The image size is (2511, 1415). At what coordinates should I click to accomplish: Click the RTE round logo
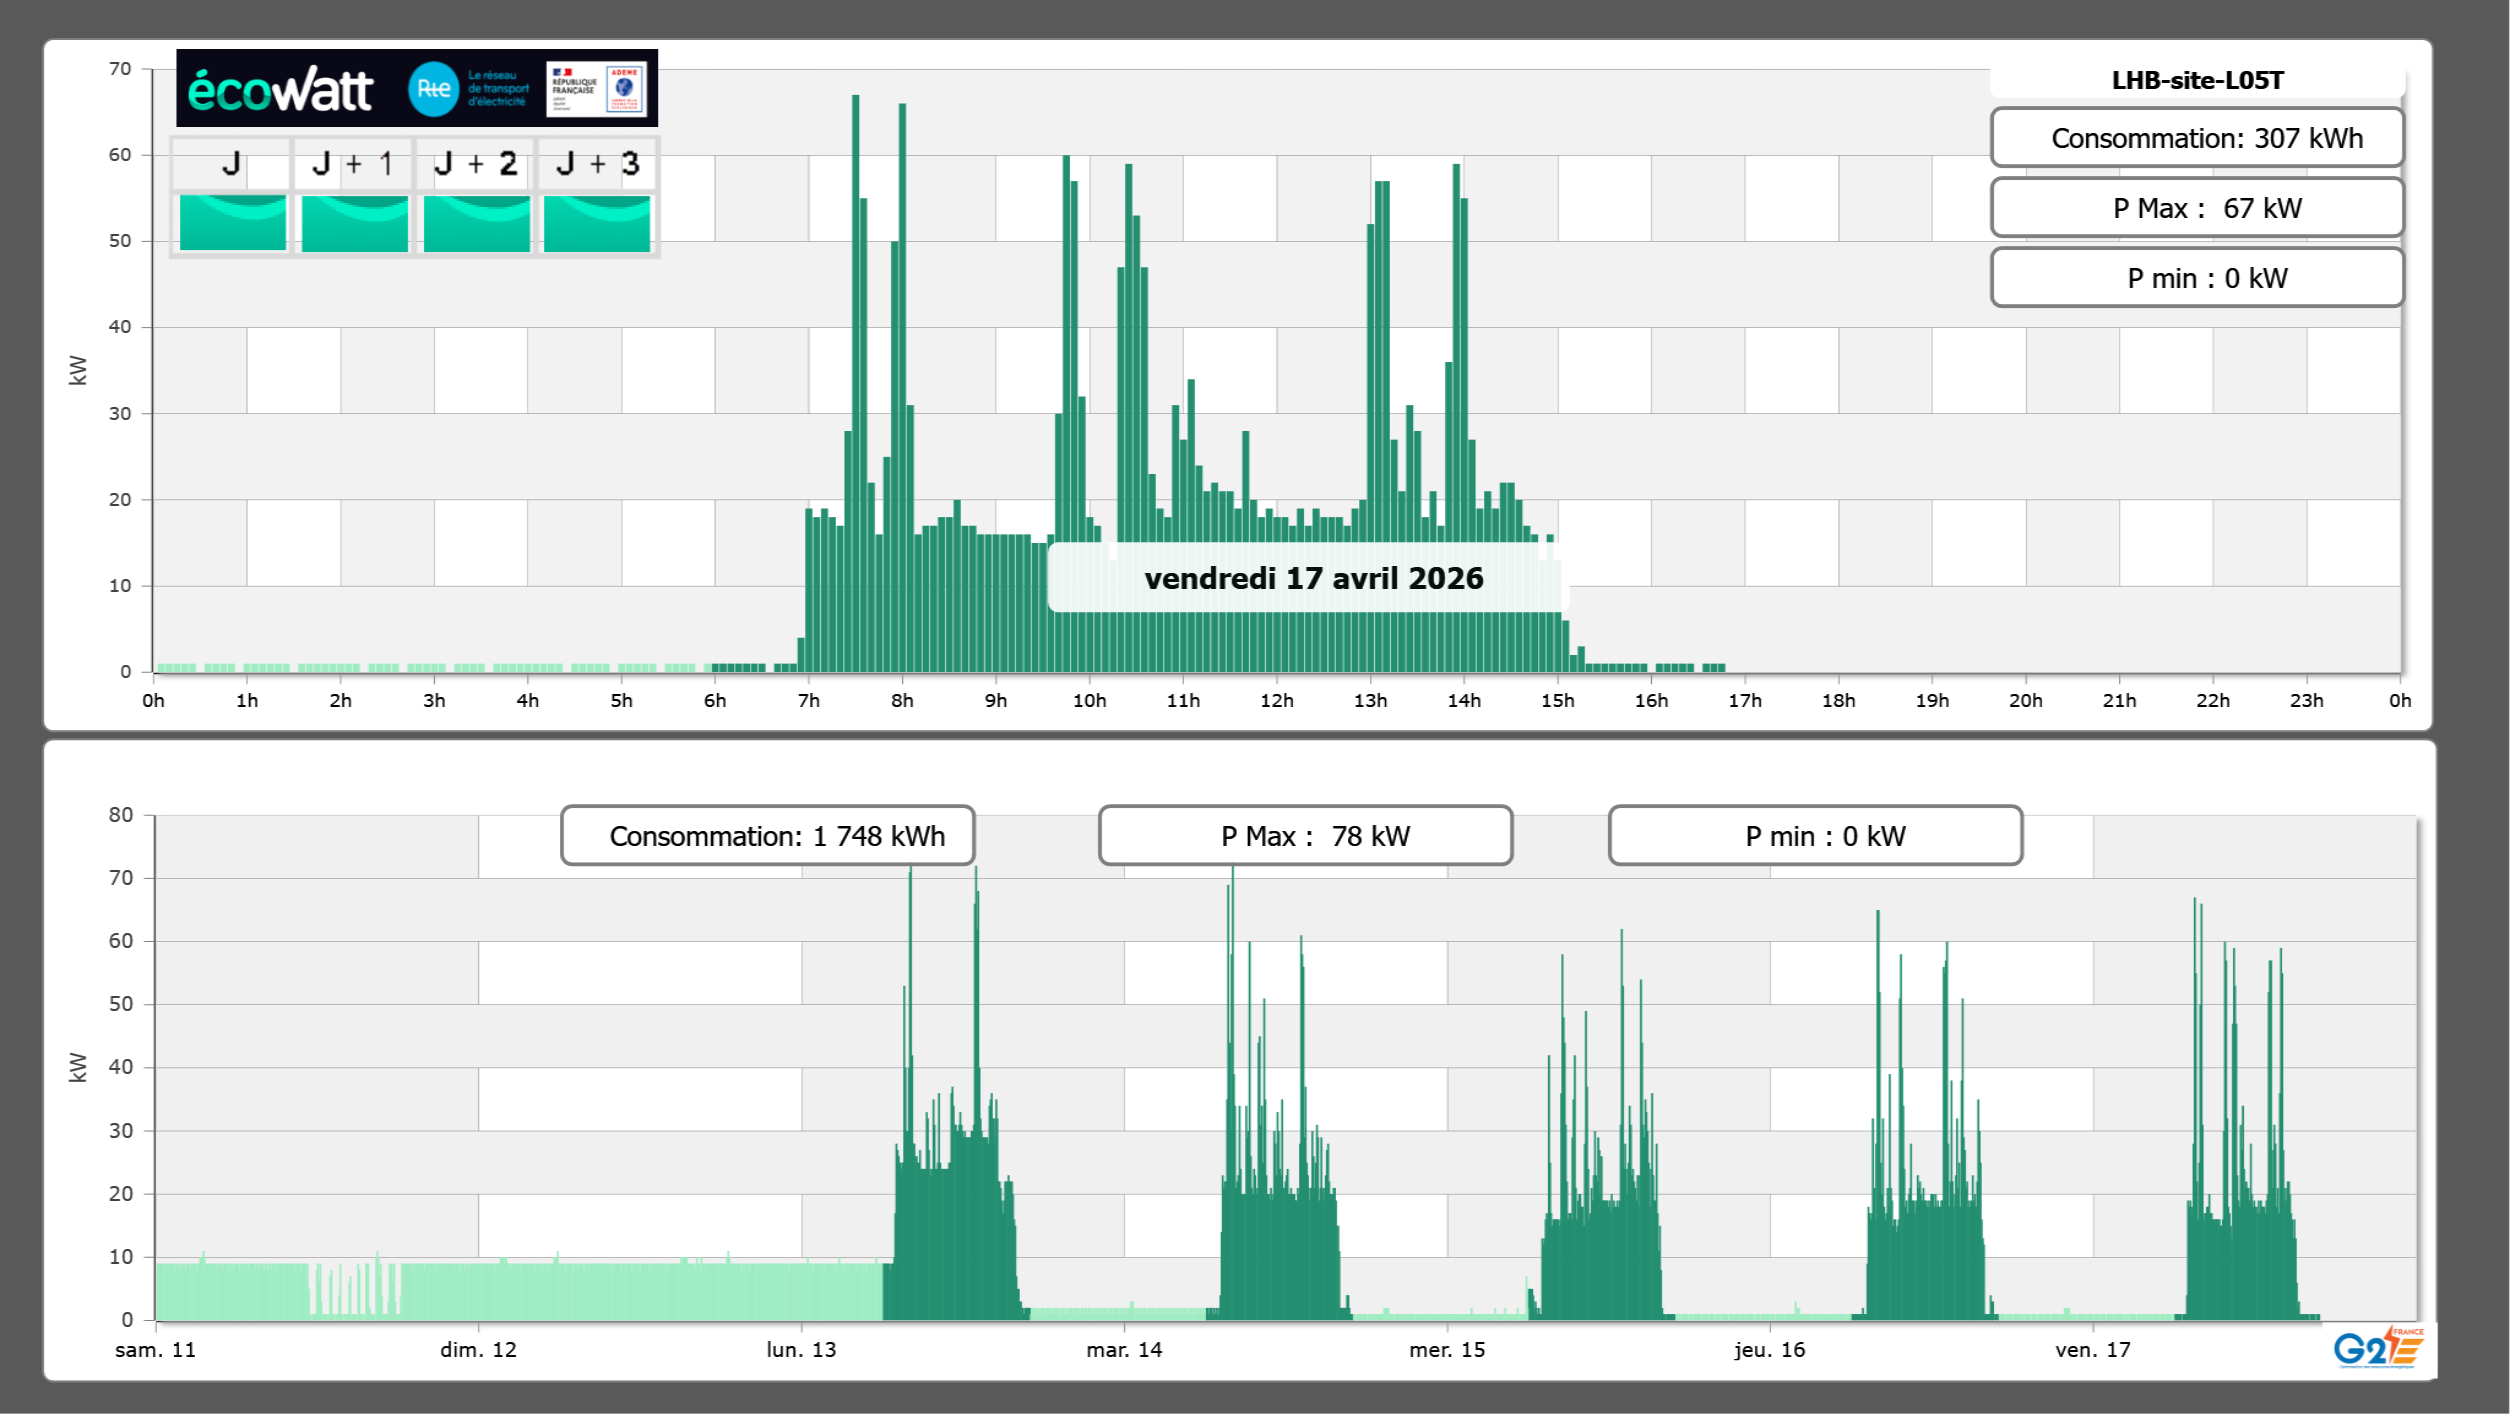[433, 89]
